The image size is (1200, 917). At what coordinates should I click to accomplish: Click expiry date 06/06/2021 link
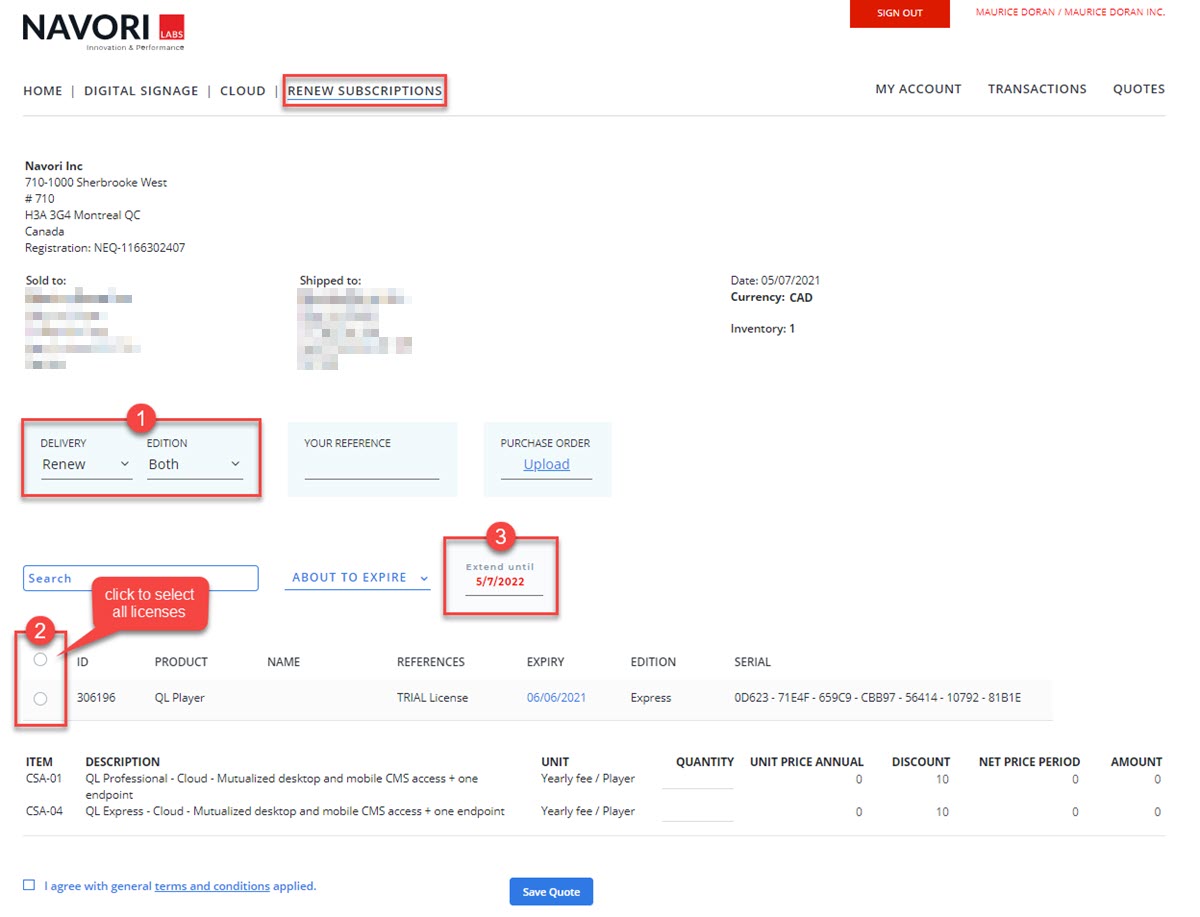556,698
